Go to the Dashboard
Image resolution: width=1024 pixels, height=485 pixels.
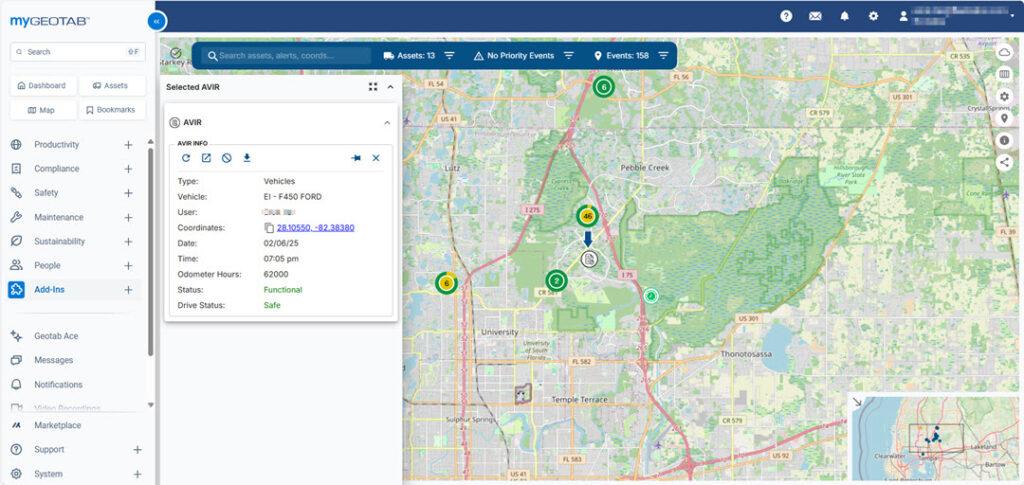[43, 86]
